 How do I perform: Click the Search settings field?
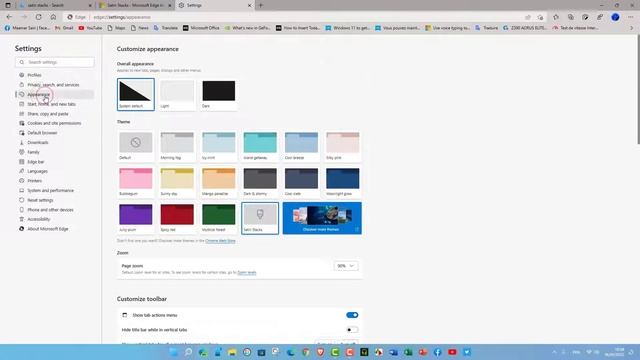(x=55, y=62)
